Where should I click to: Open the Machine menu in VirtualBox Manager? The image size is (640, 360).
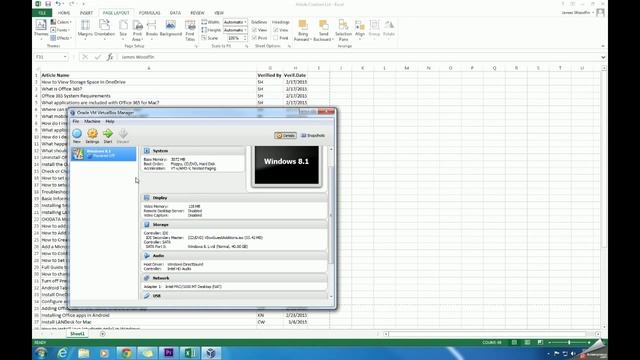[x=92, y=122]
